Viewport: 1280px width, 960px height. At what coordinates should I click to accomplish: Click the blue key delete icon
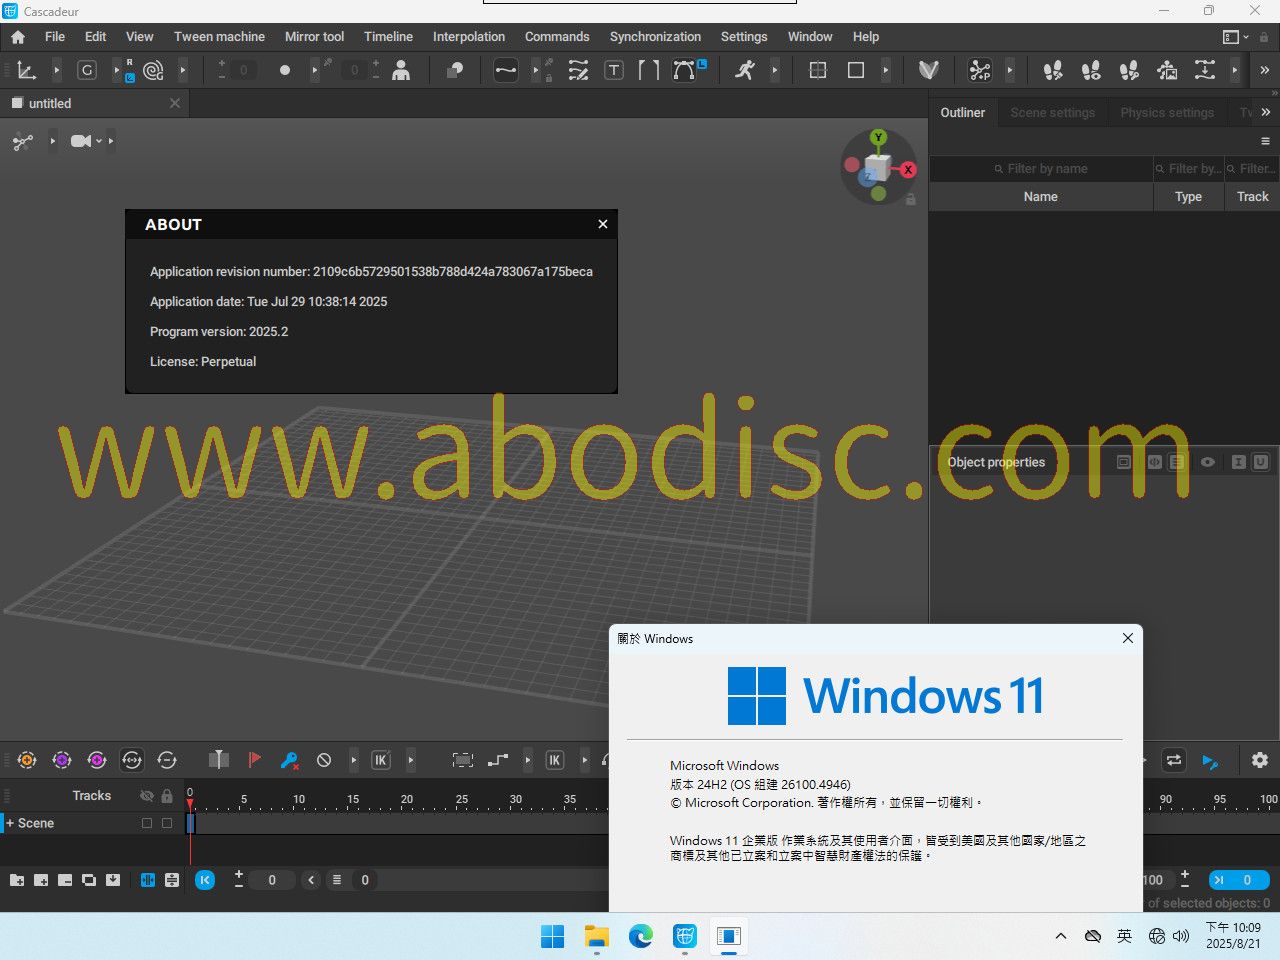(x=289, y=760)
